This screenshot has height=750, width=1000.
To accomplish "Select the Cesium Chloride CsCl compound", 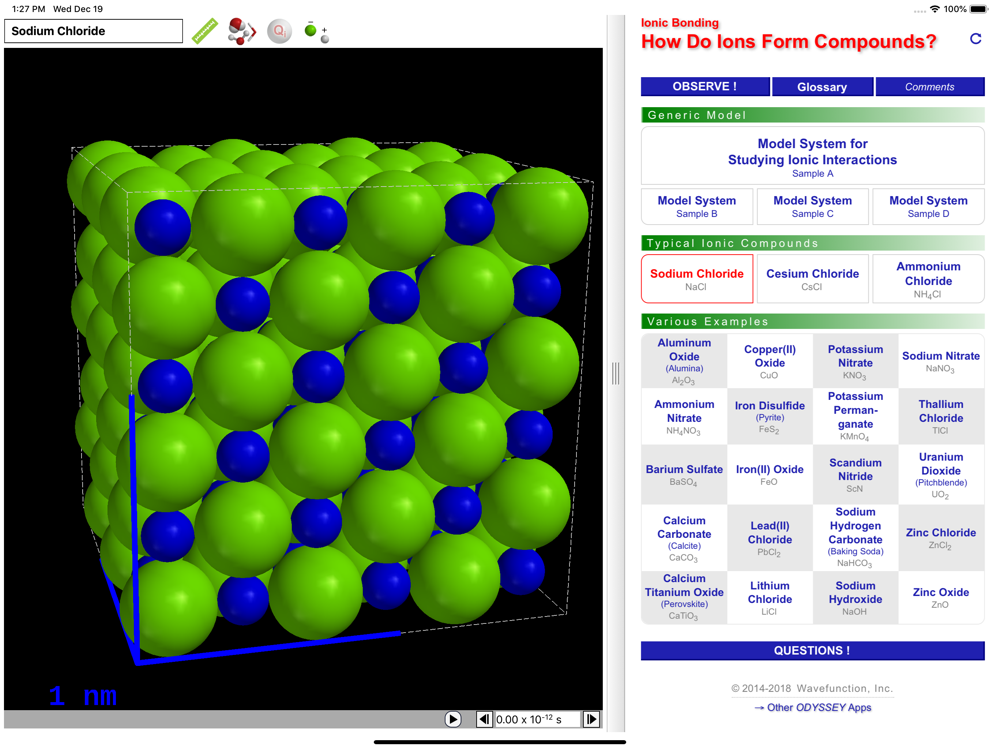I will click(x=812, y=279).
